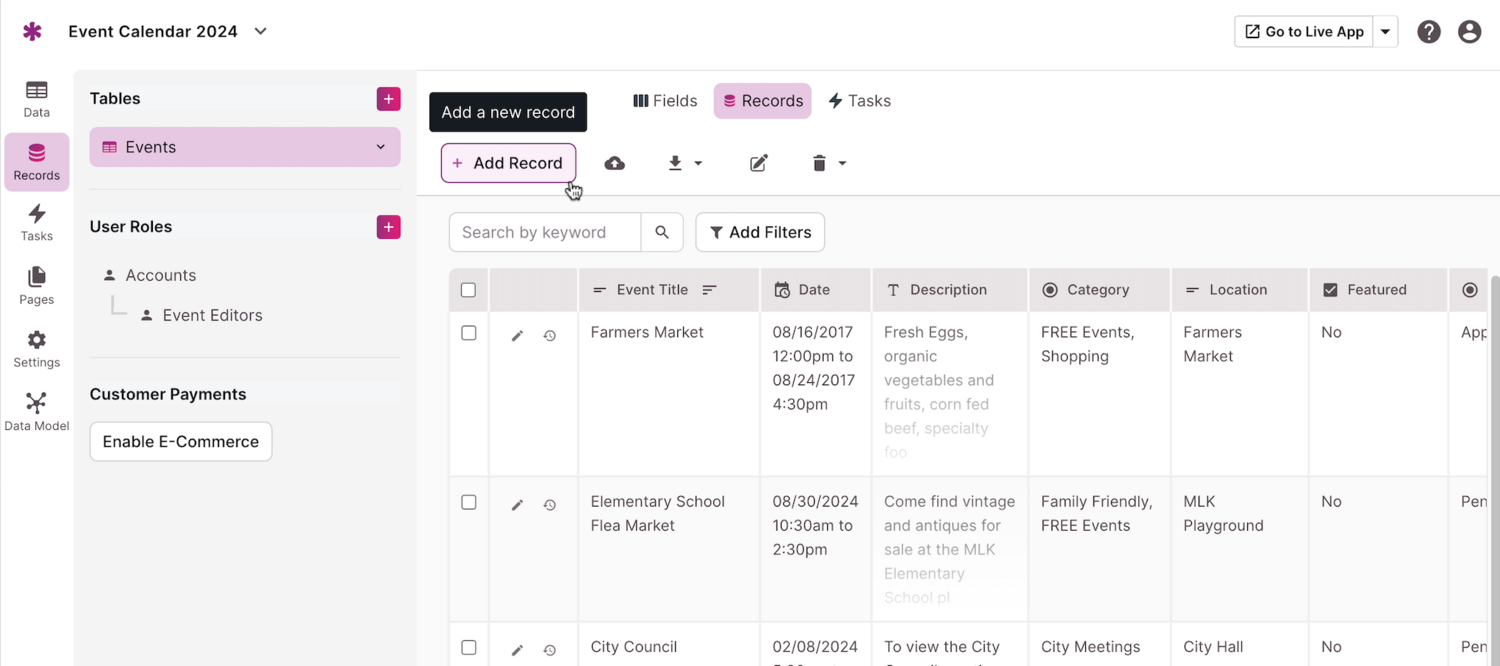The width and height of the screenshot is (1500, 666).
Task: Open the help question mark icon
Action: [1429, 32]
